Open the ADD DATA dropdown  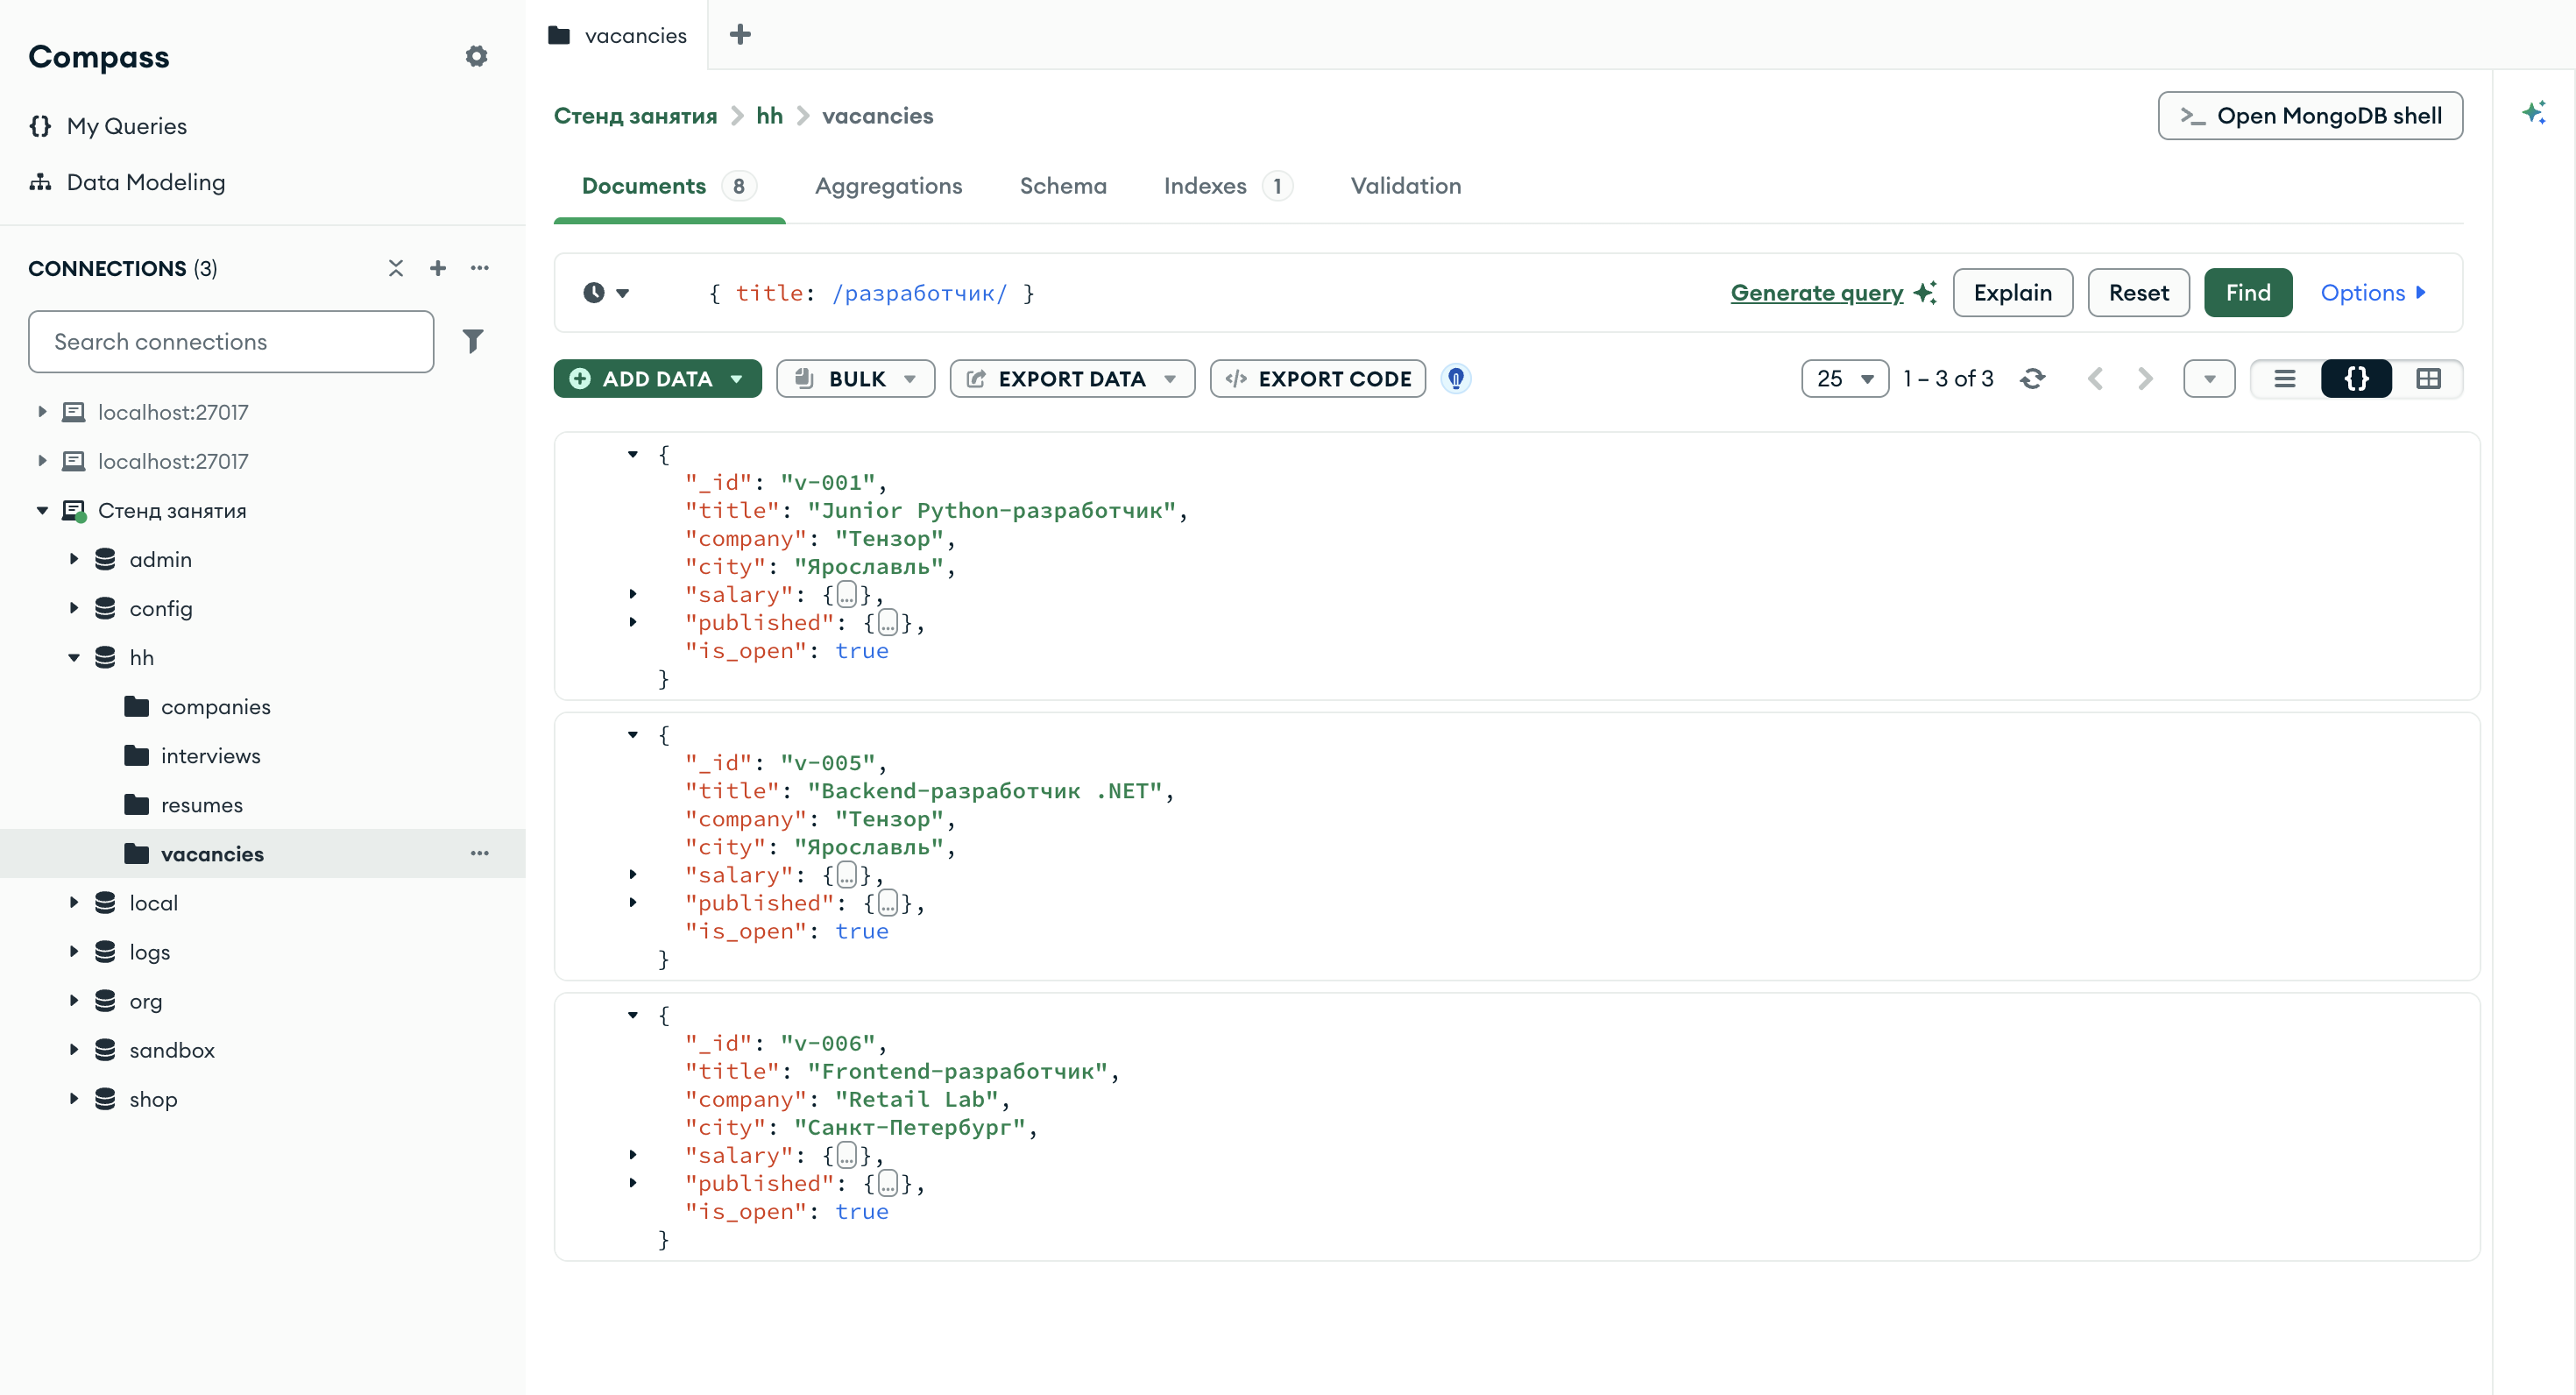click(x=658, y=379)
